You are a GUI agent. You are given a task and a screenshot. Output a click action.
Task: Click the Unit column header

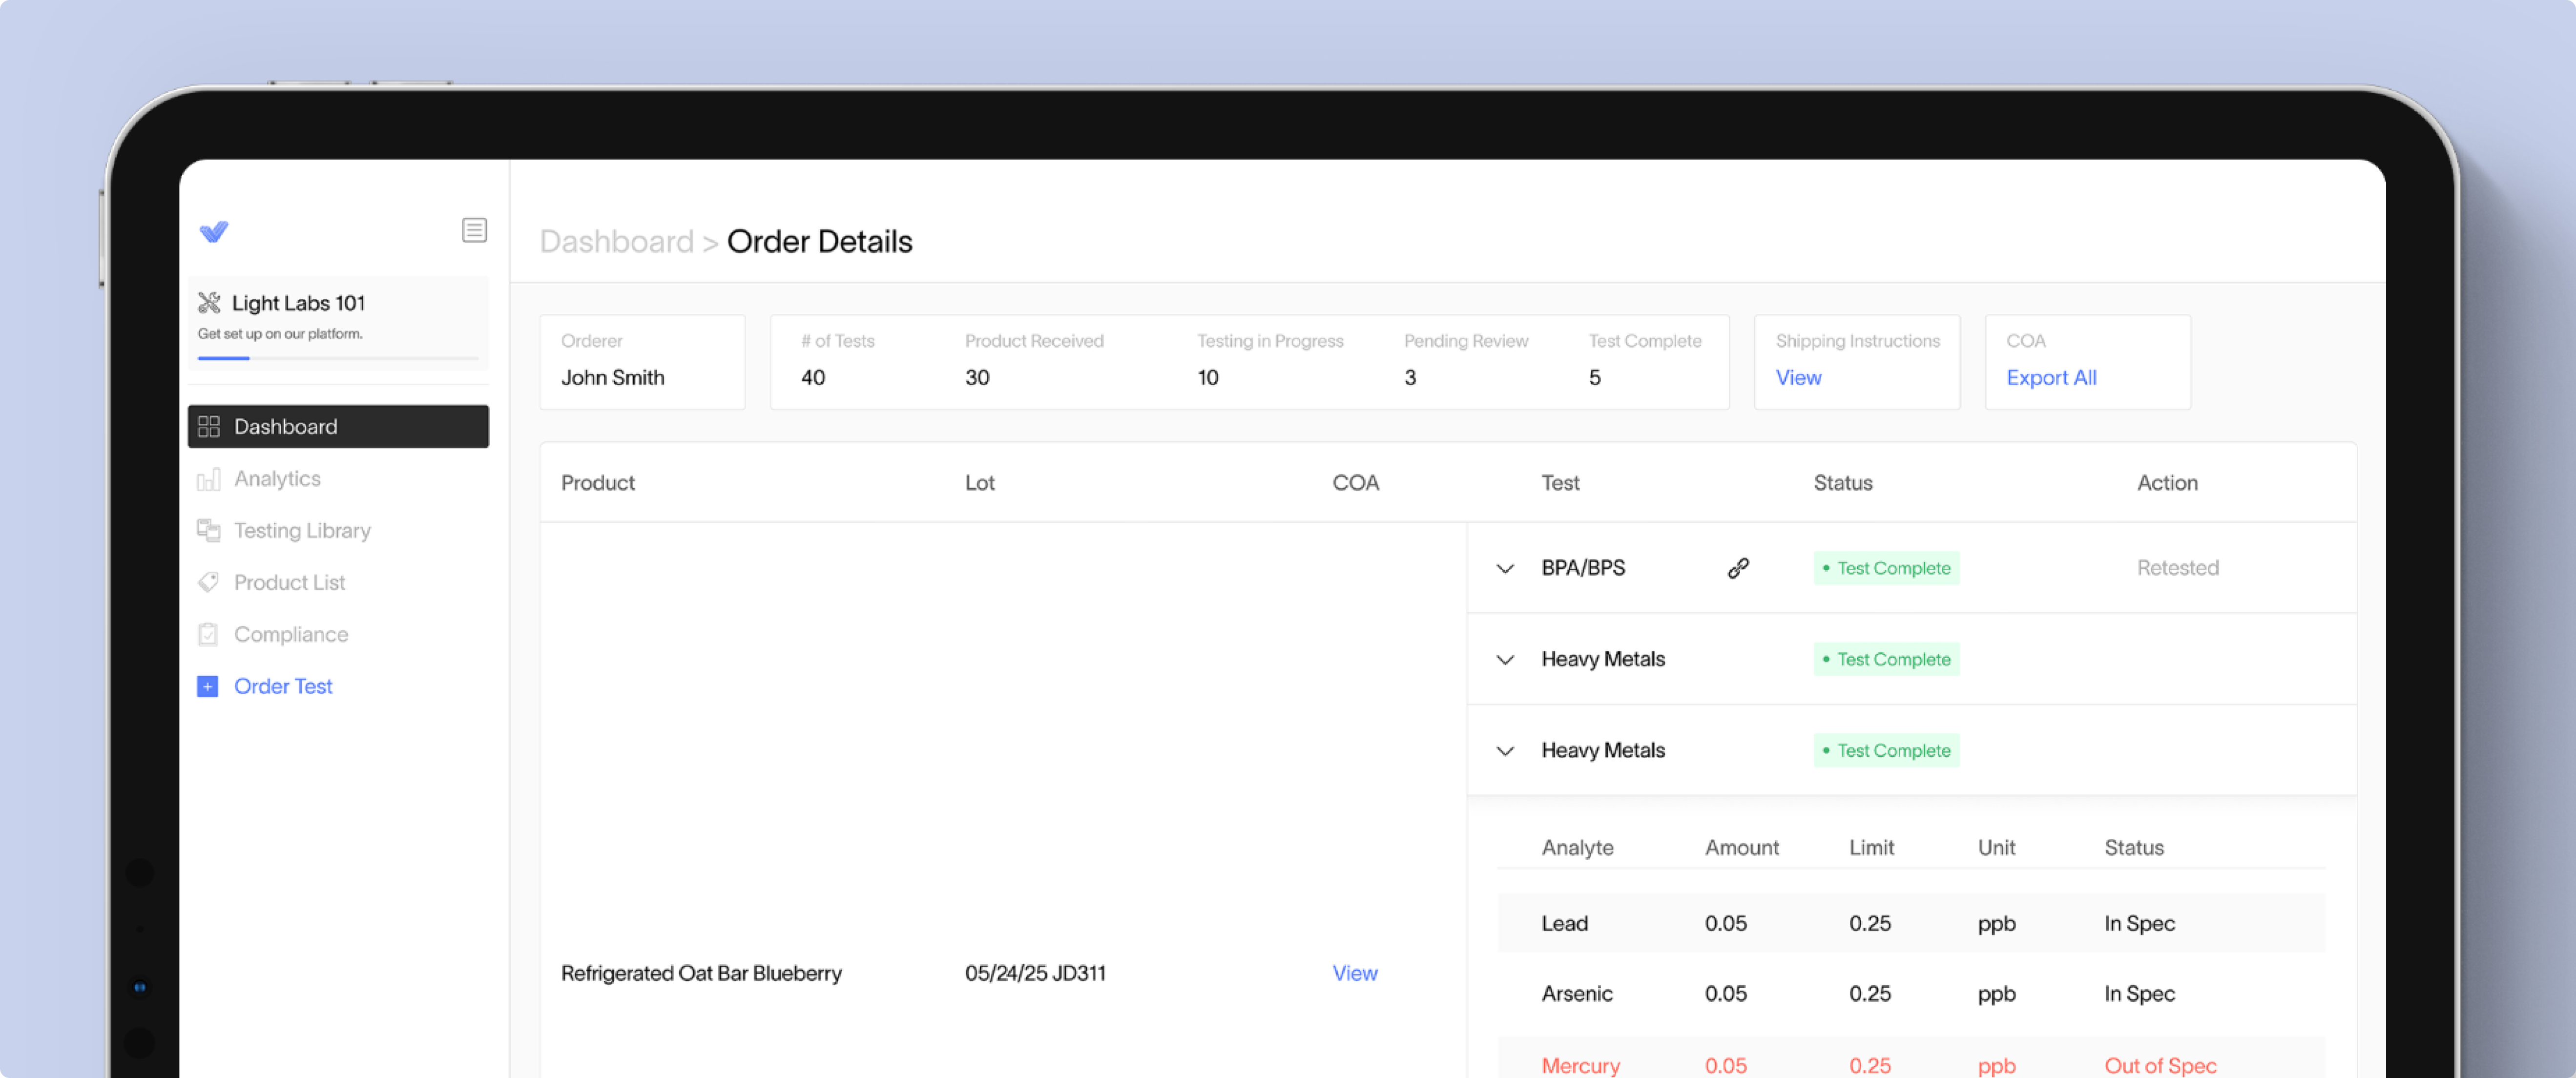click(1996, 848)
